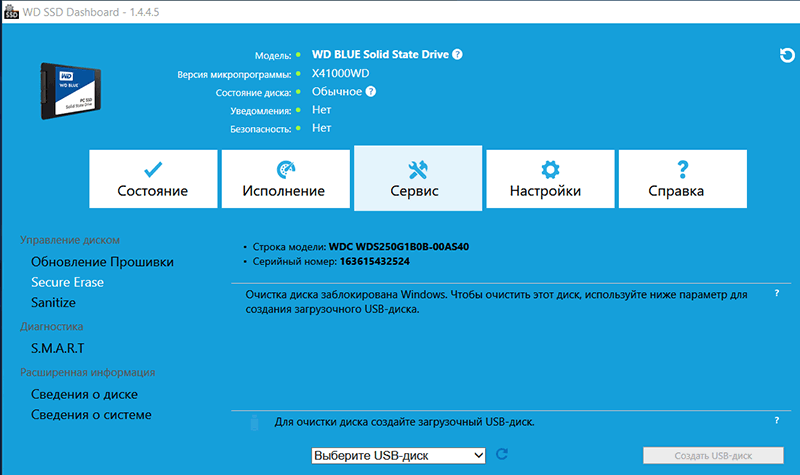Click Нет value next to Безопасность
800x475 pixels.
pyautogui.click(x=321, y=128)
